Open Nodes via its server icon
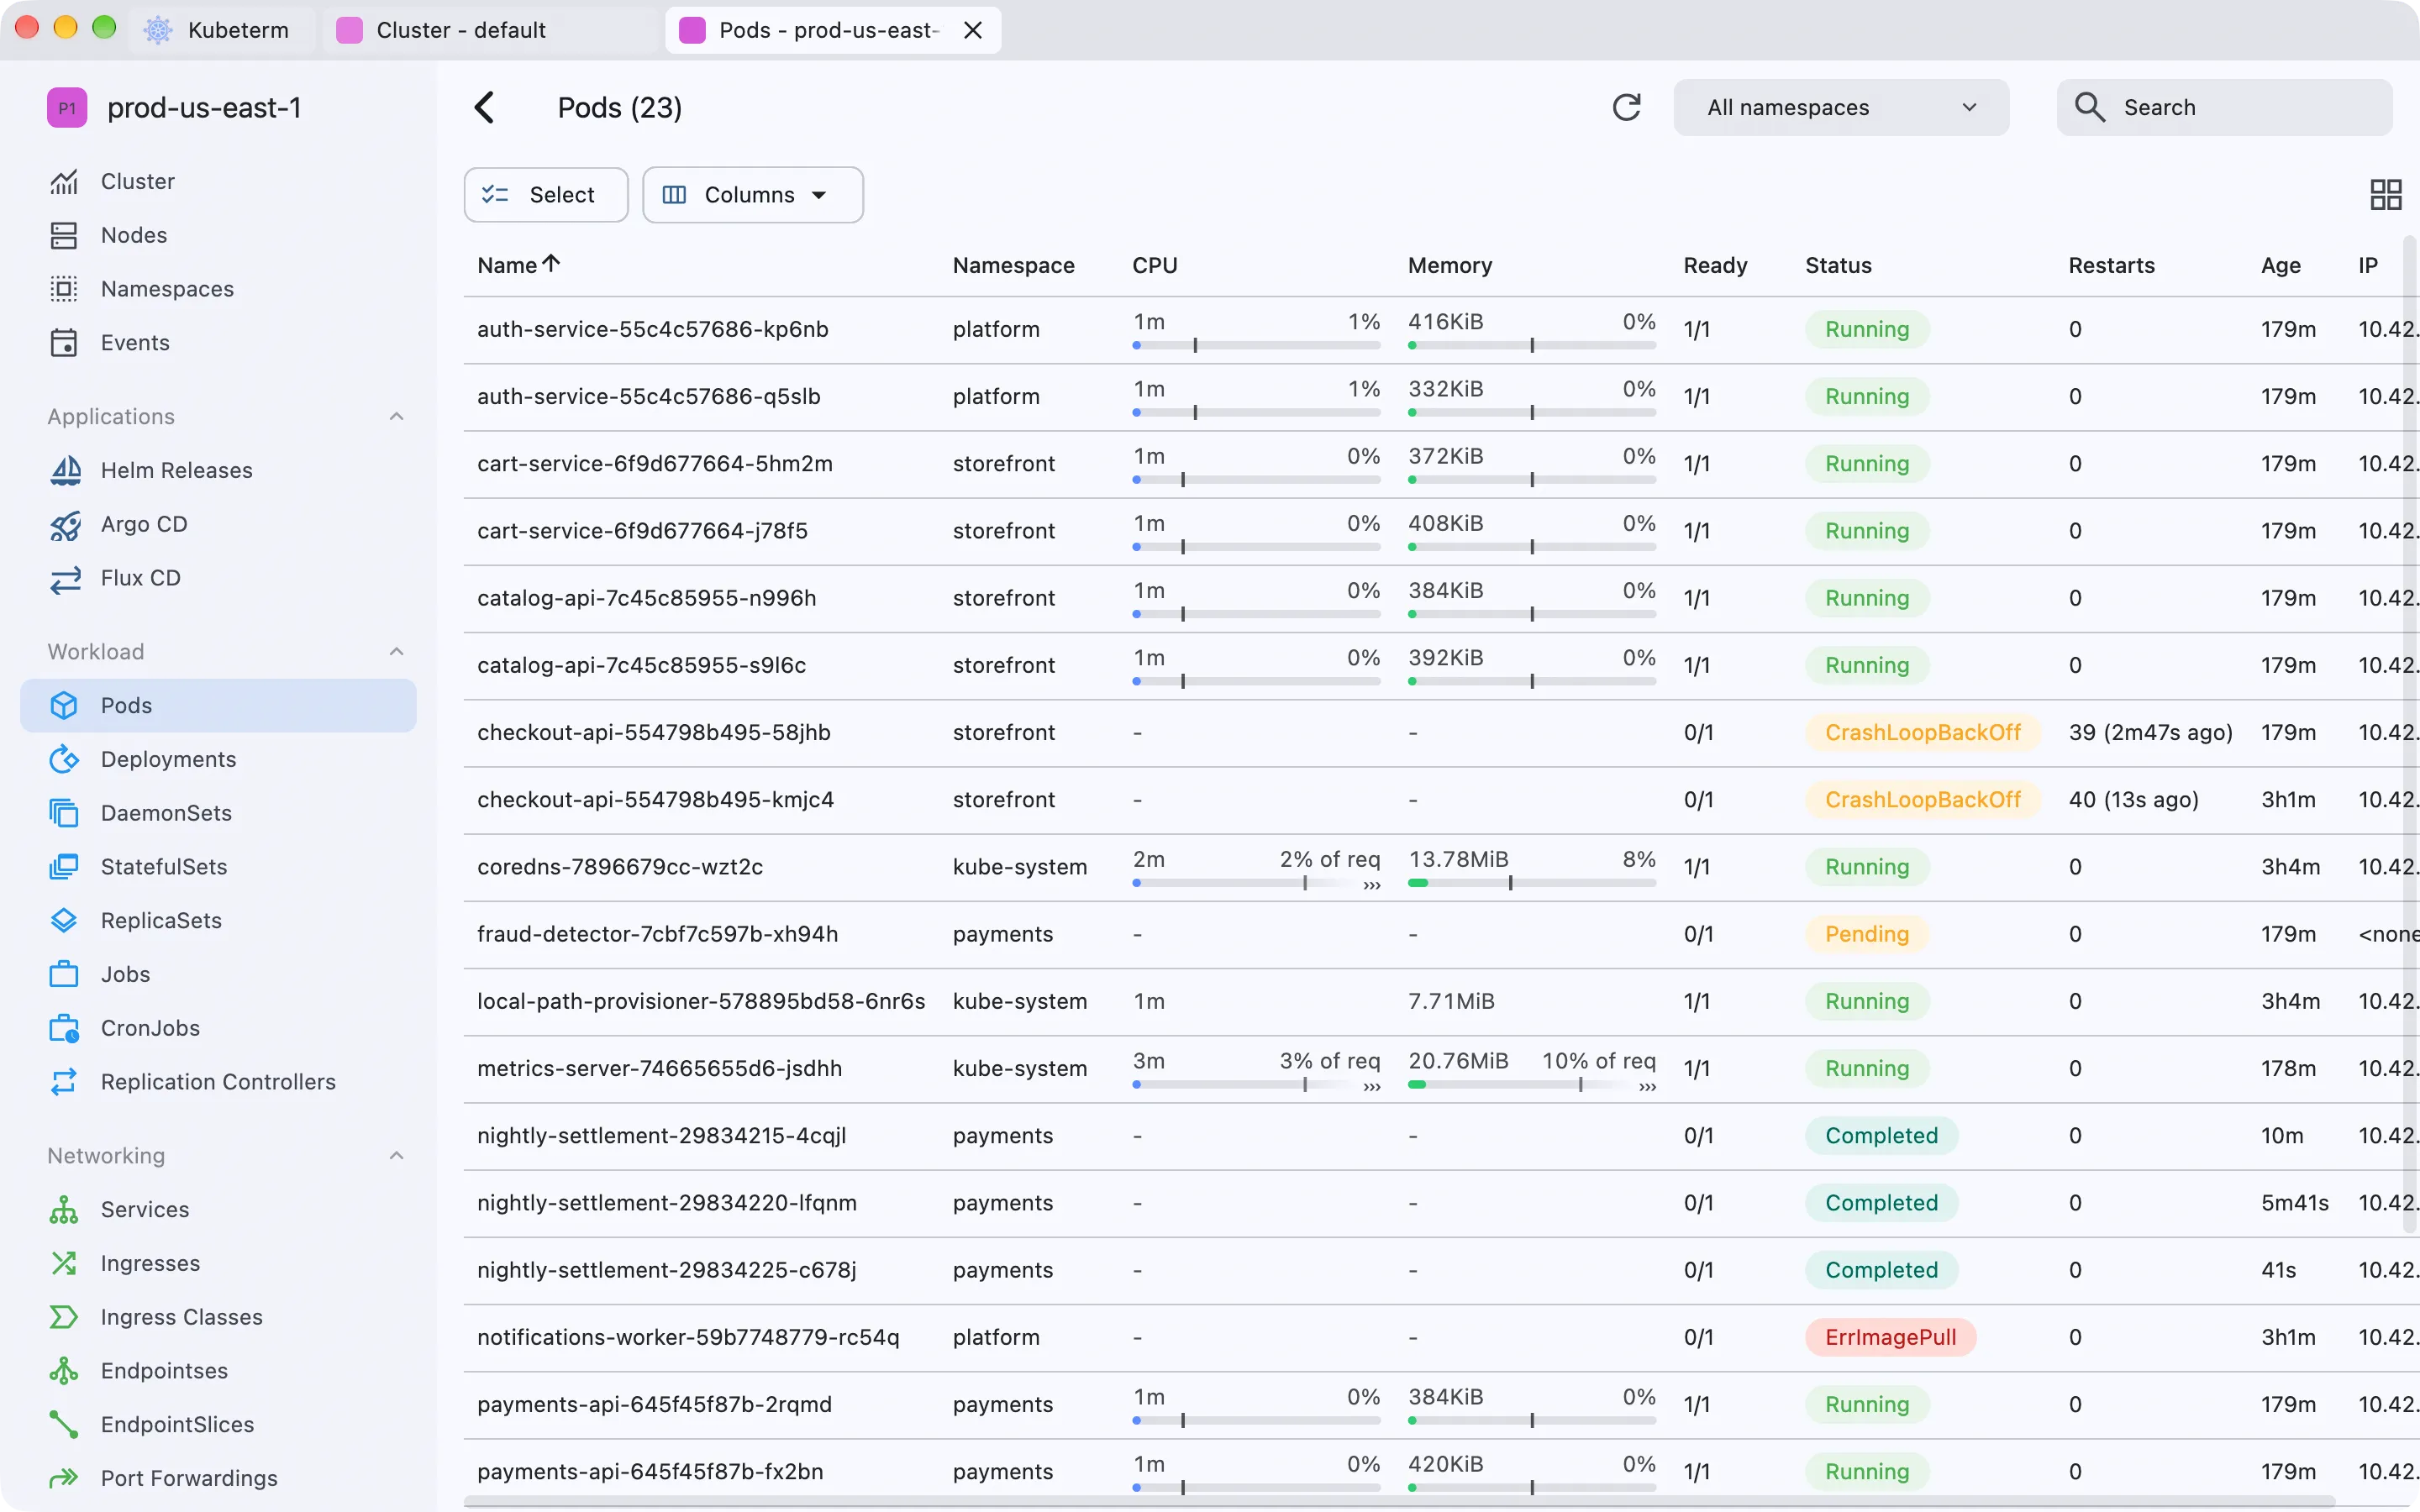 pyautogui.click(x=64, y=236)
